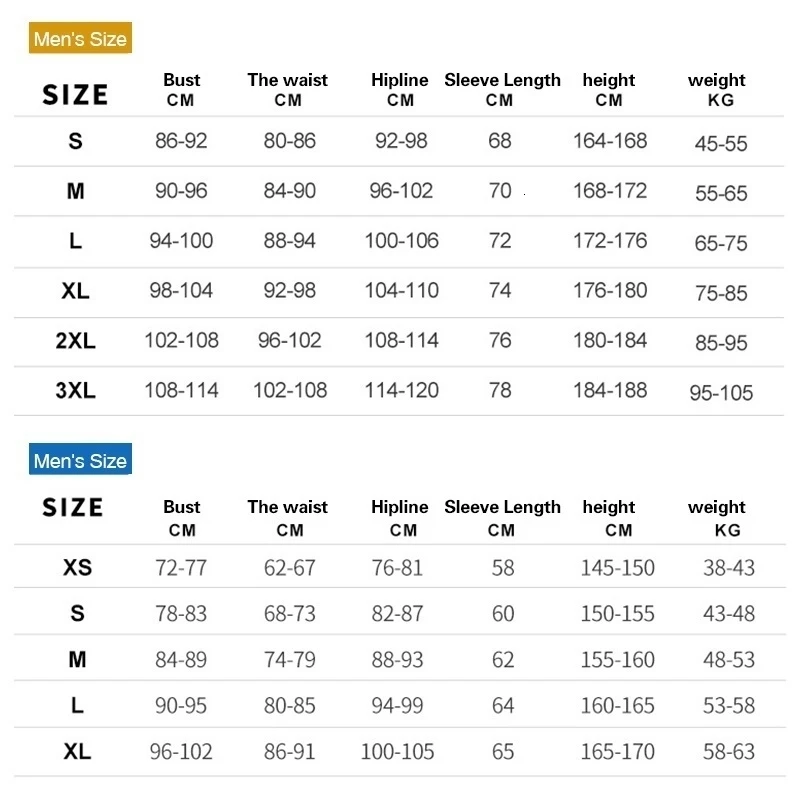The width and height of the screenshot is (800, 800).
Task: Click the 100-106 hipline value
Action: pos(402,241)
